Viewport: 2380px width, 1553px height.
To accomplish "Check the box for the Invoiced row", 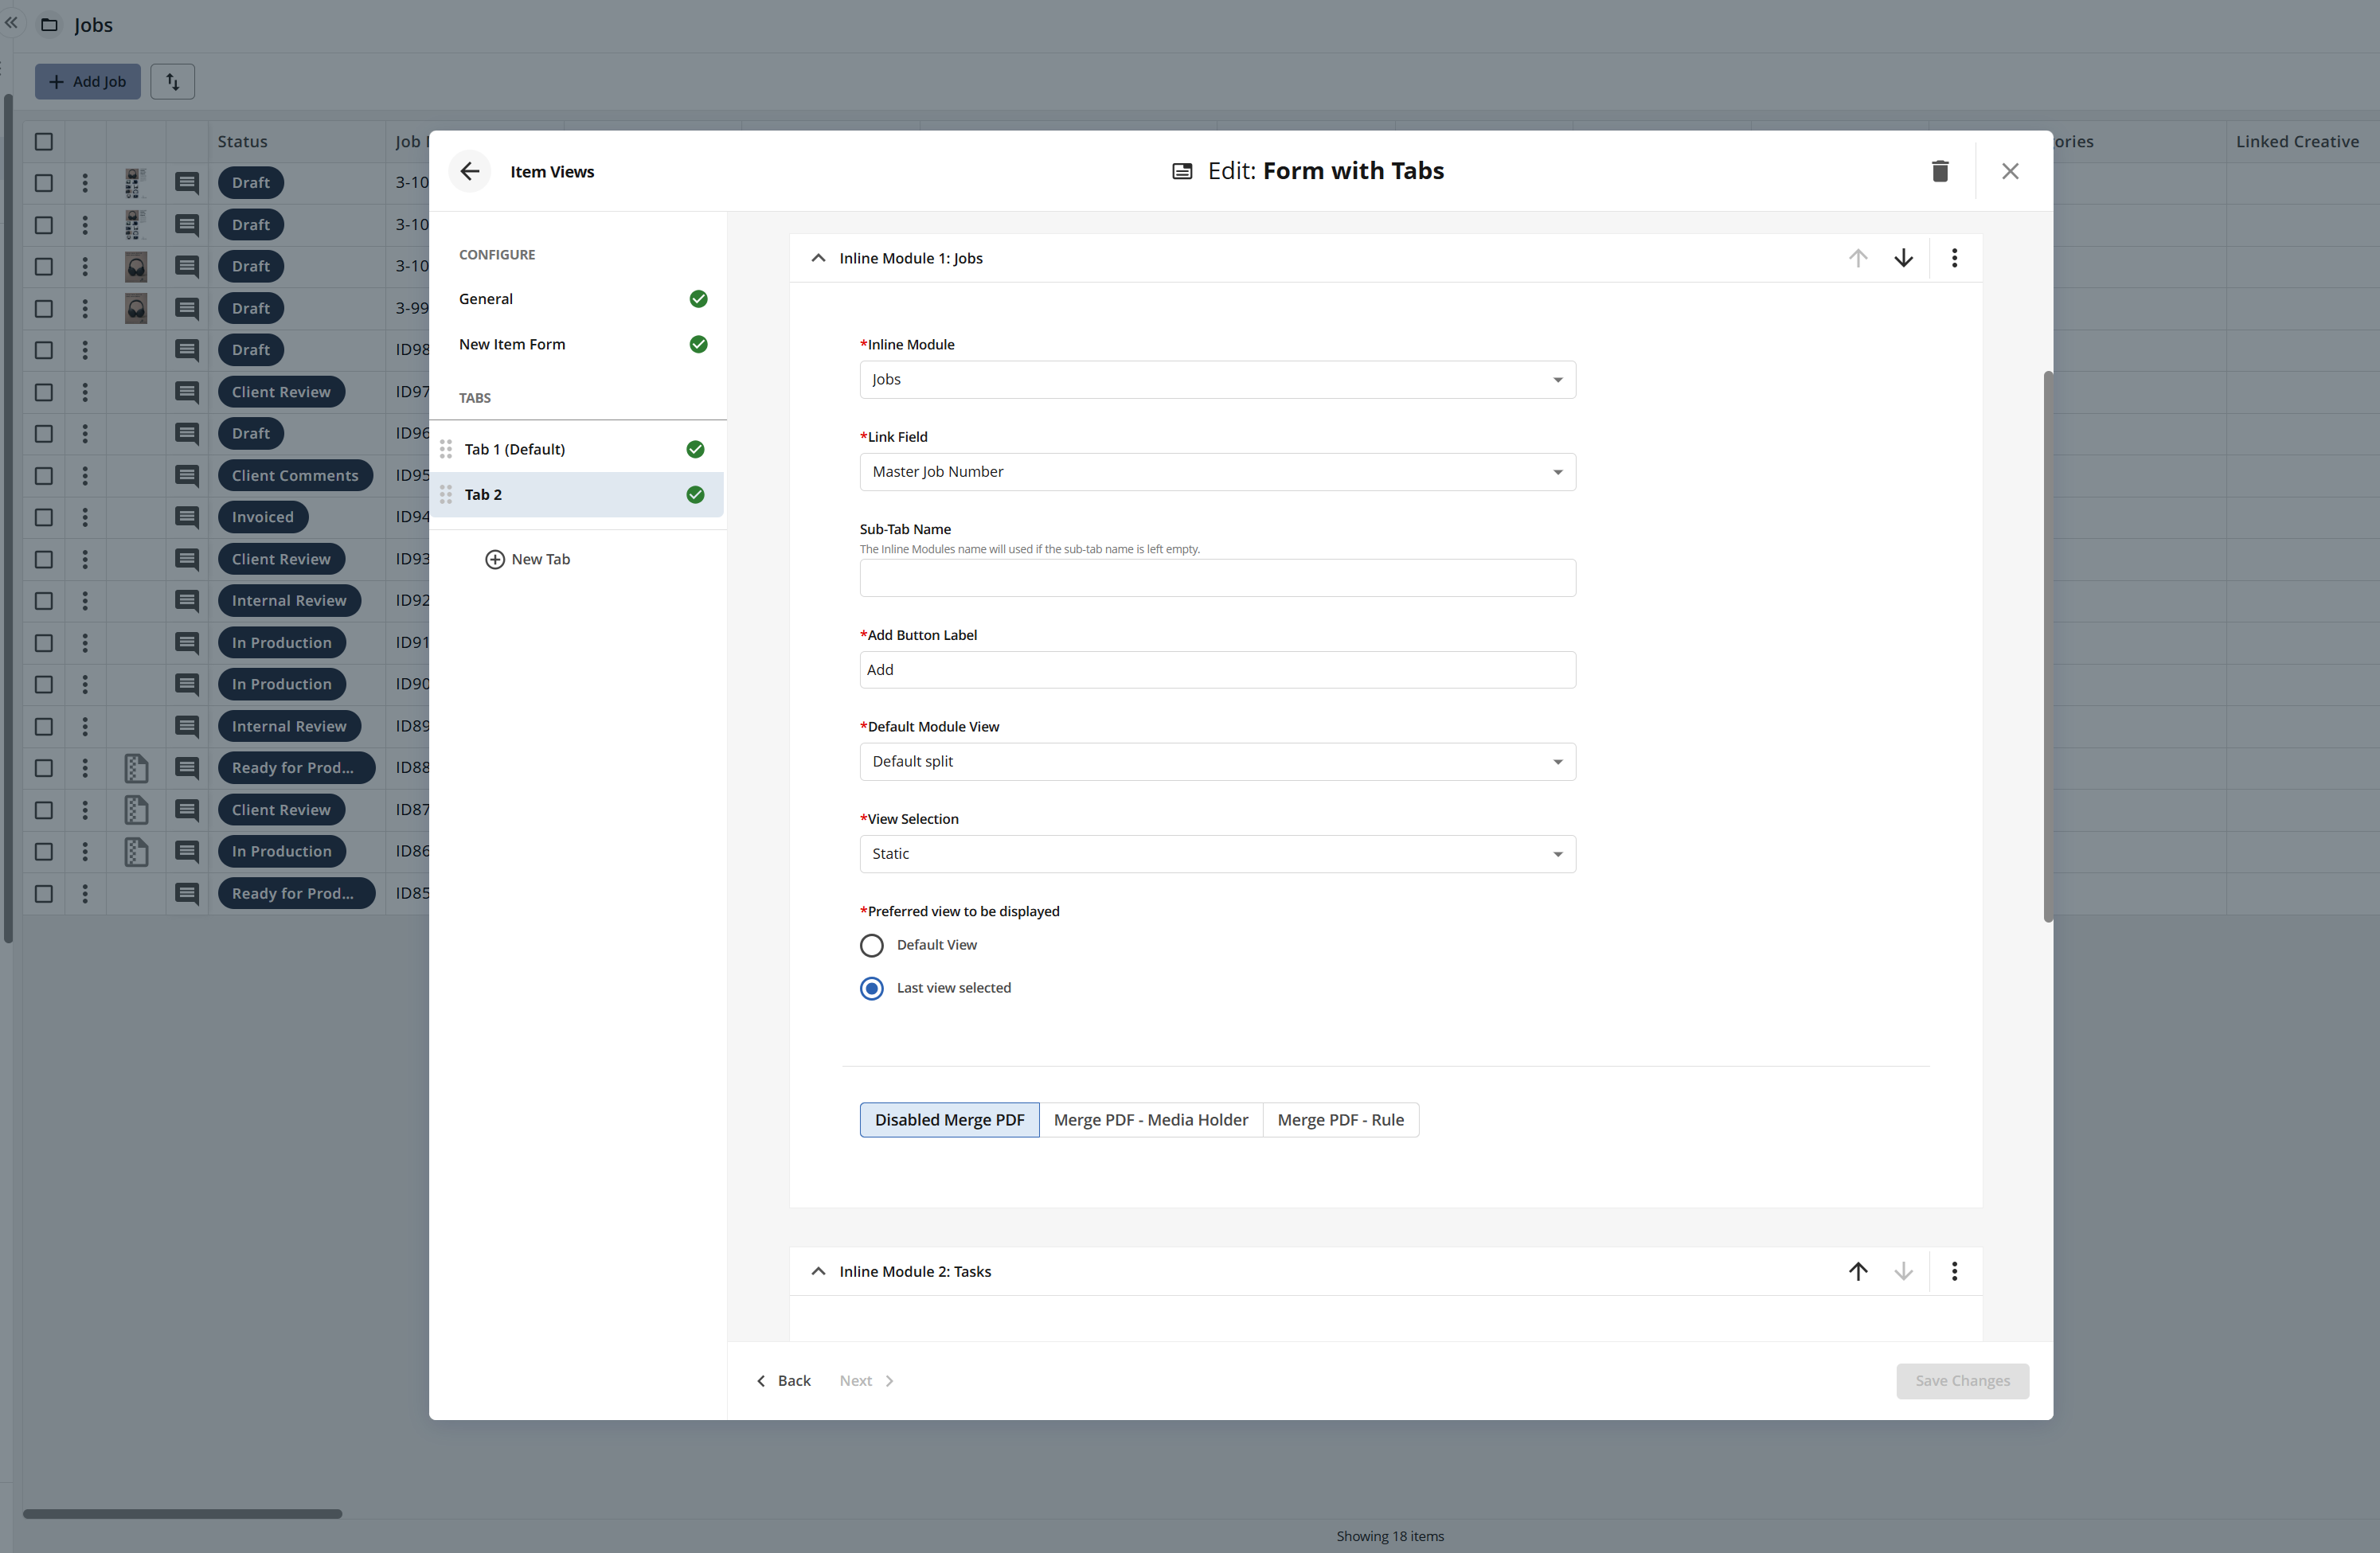I will [x=44, y=517].
